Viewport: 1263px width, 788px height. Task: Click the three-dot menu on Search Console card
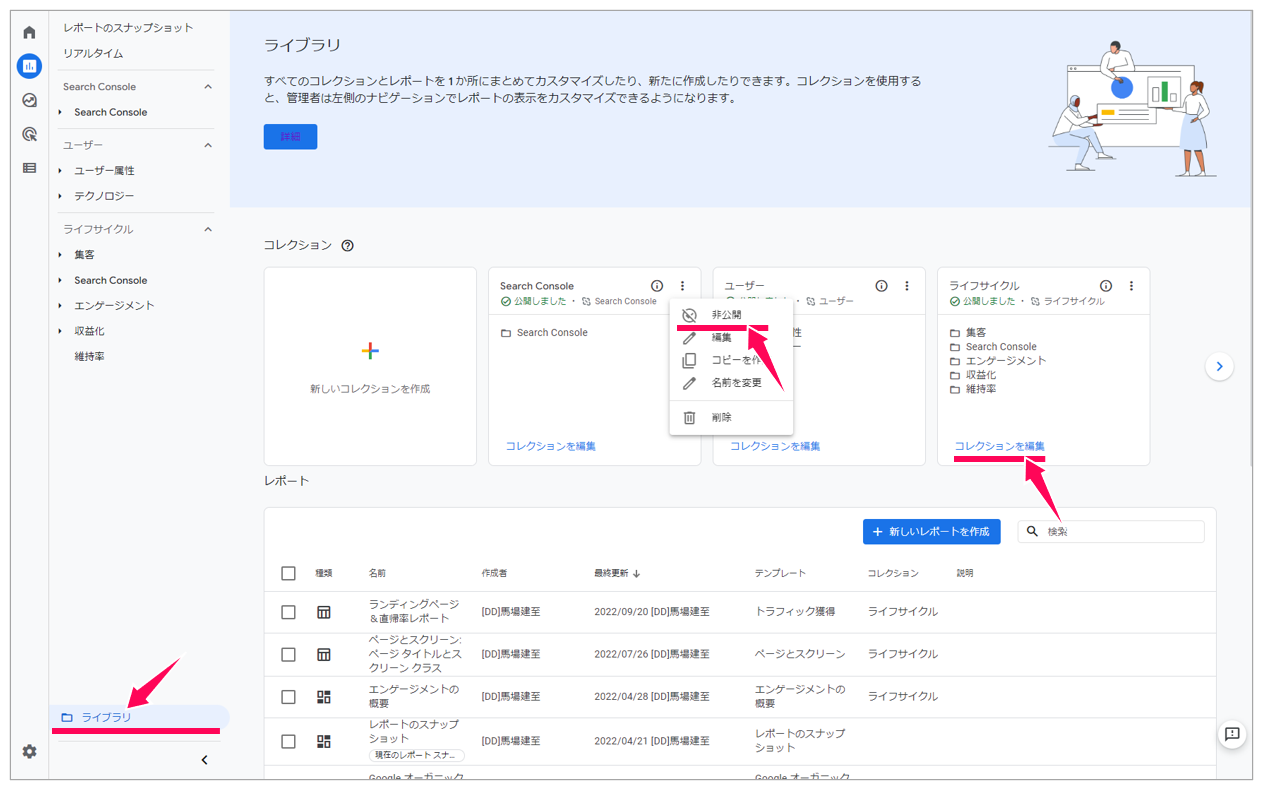(682, 286)
